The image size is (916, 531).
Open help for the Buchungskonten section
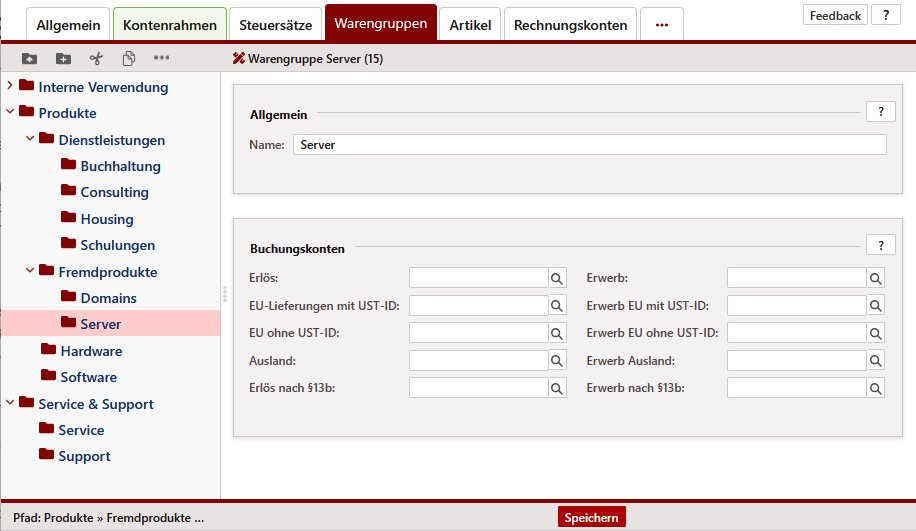880,245
